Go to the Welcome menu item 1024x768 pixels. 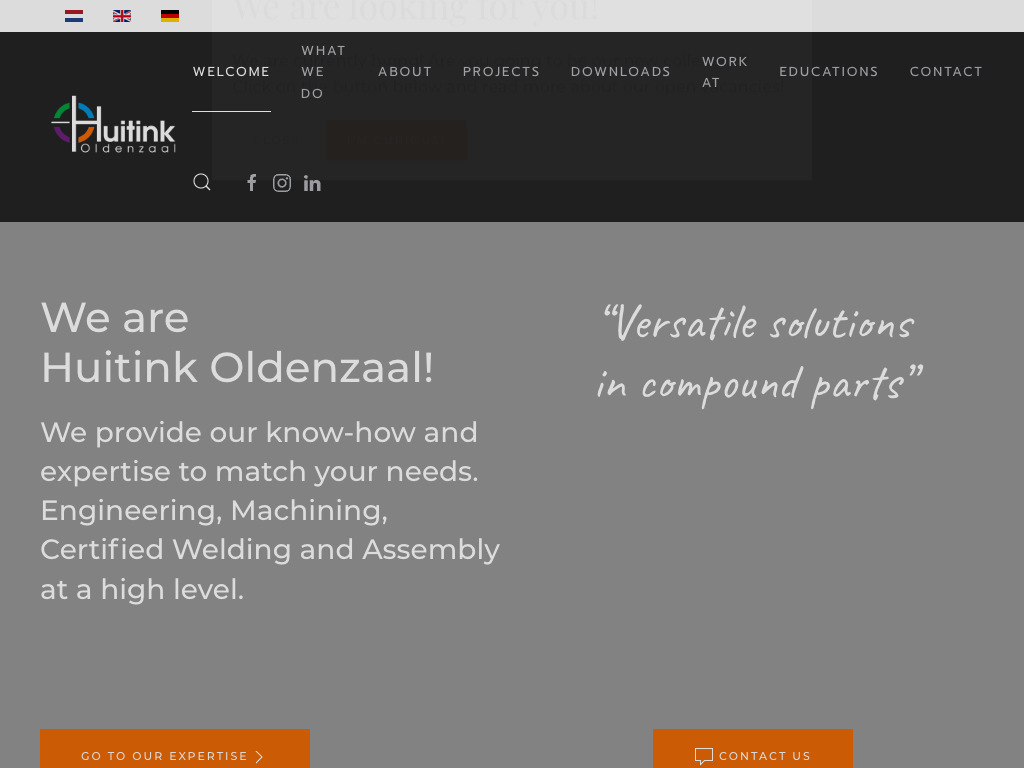pos(231,72)
